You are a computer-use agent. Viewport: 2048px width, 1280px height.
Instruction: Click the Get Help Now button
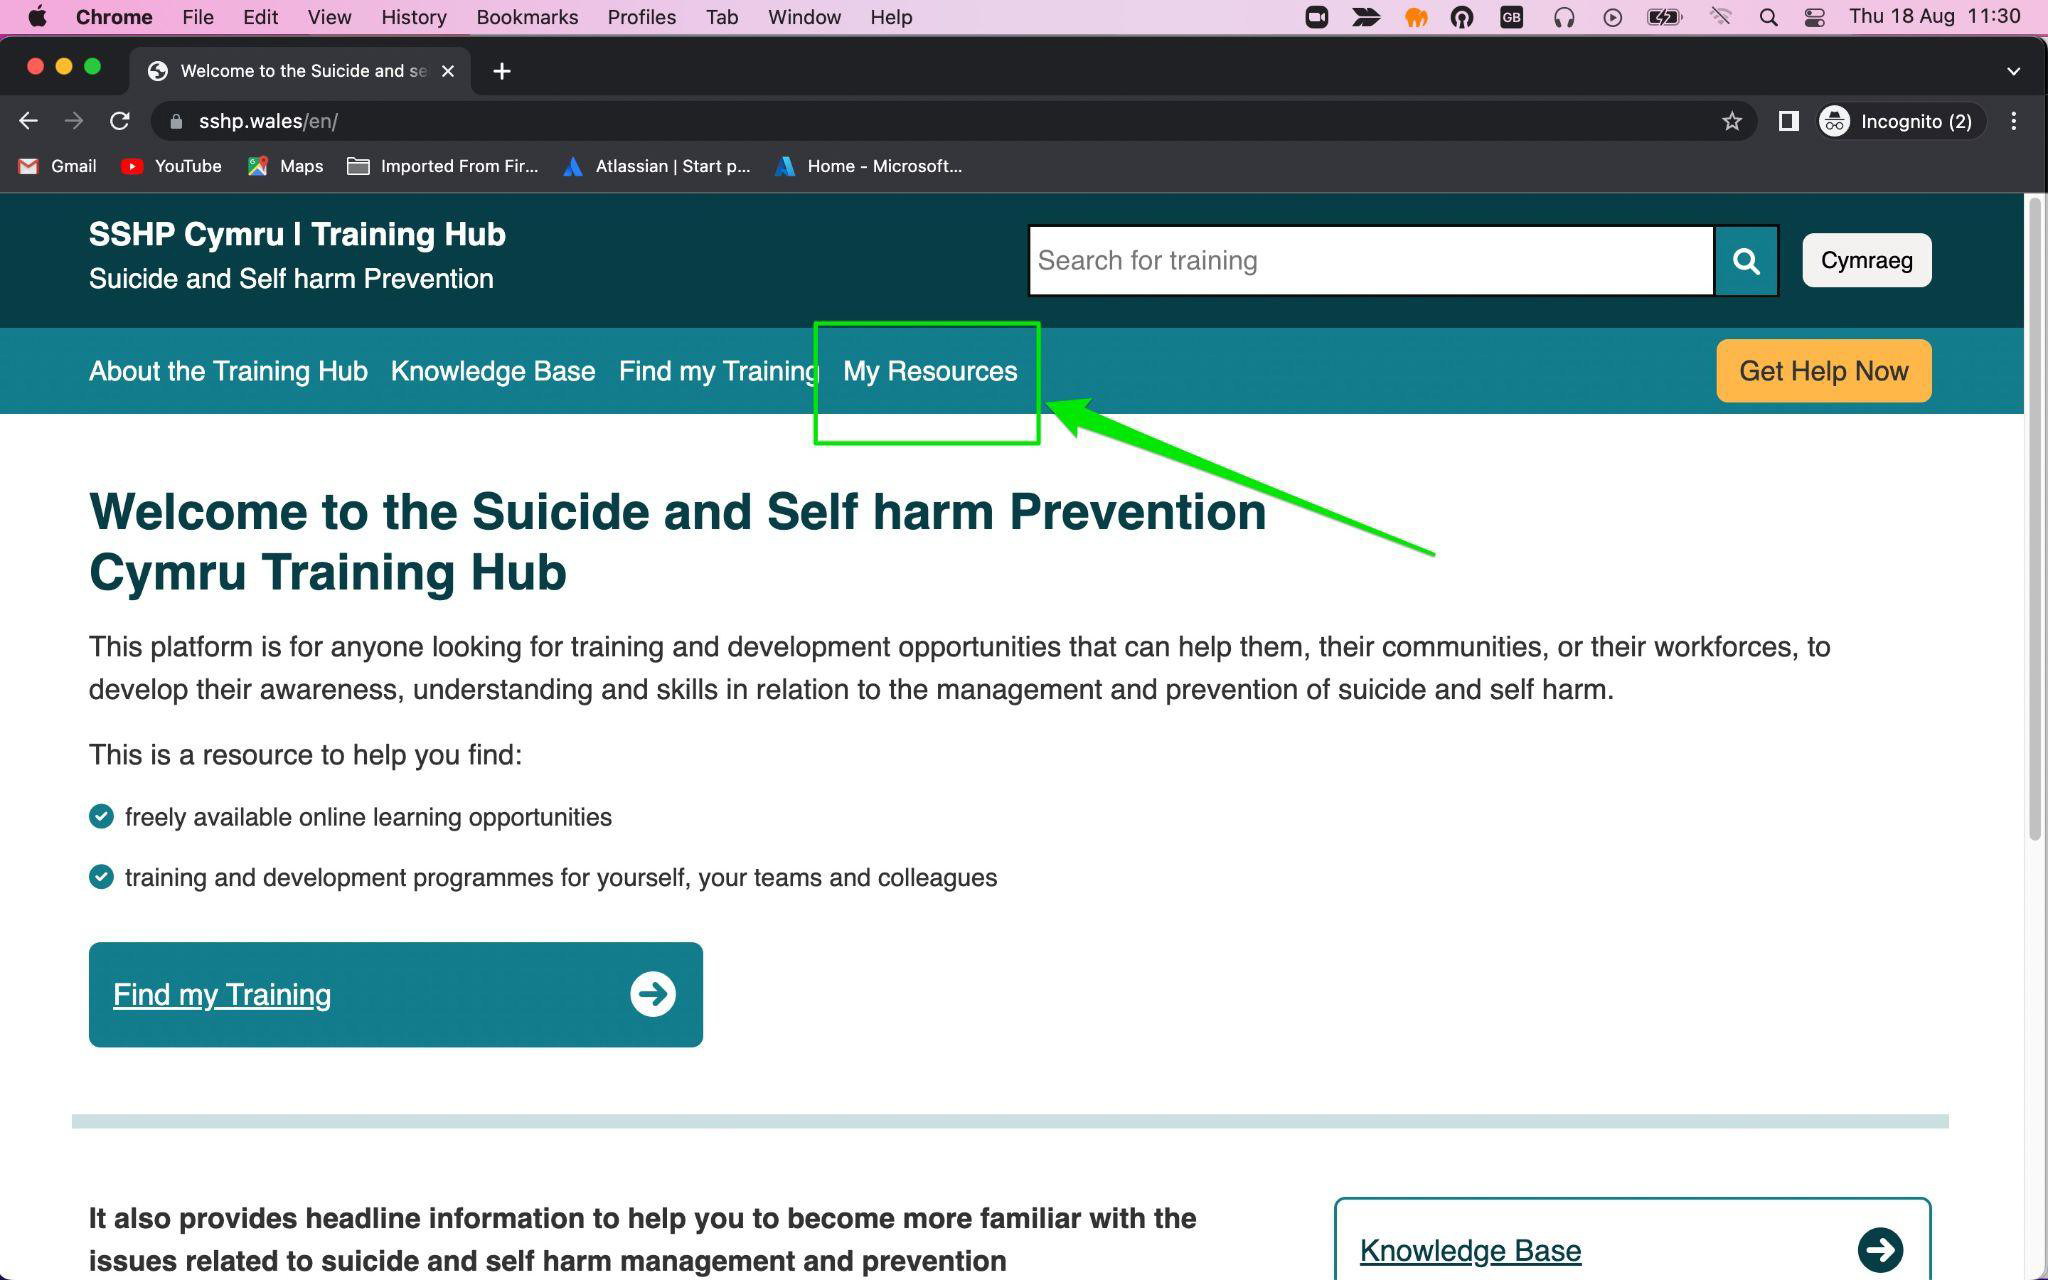pos(1824,370)
